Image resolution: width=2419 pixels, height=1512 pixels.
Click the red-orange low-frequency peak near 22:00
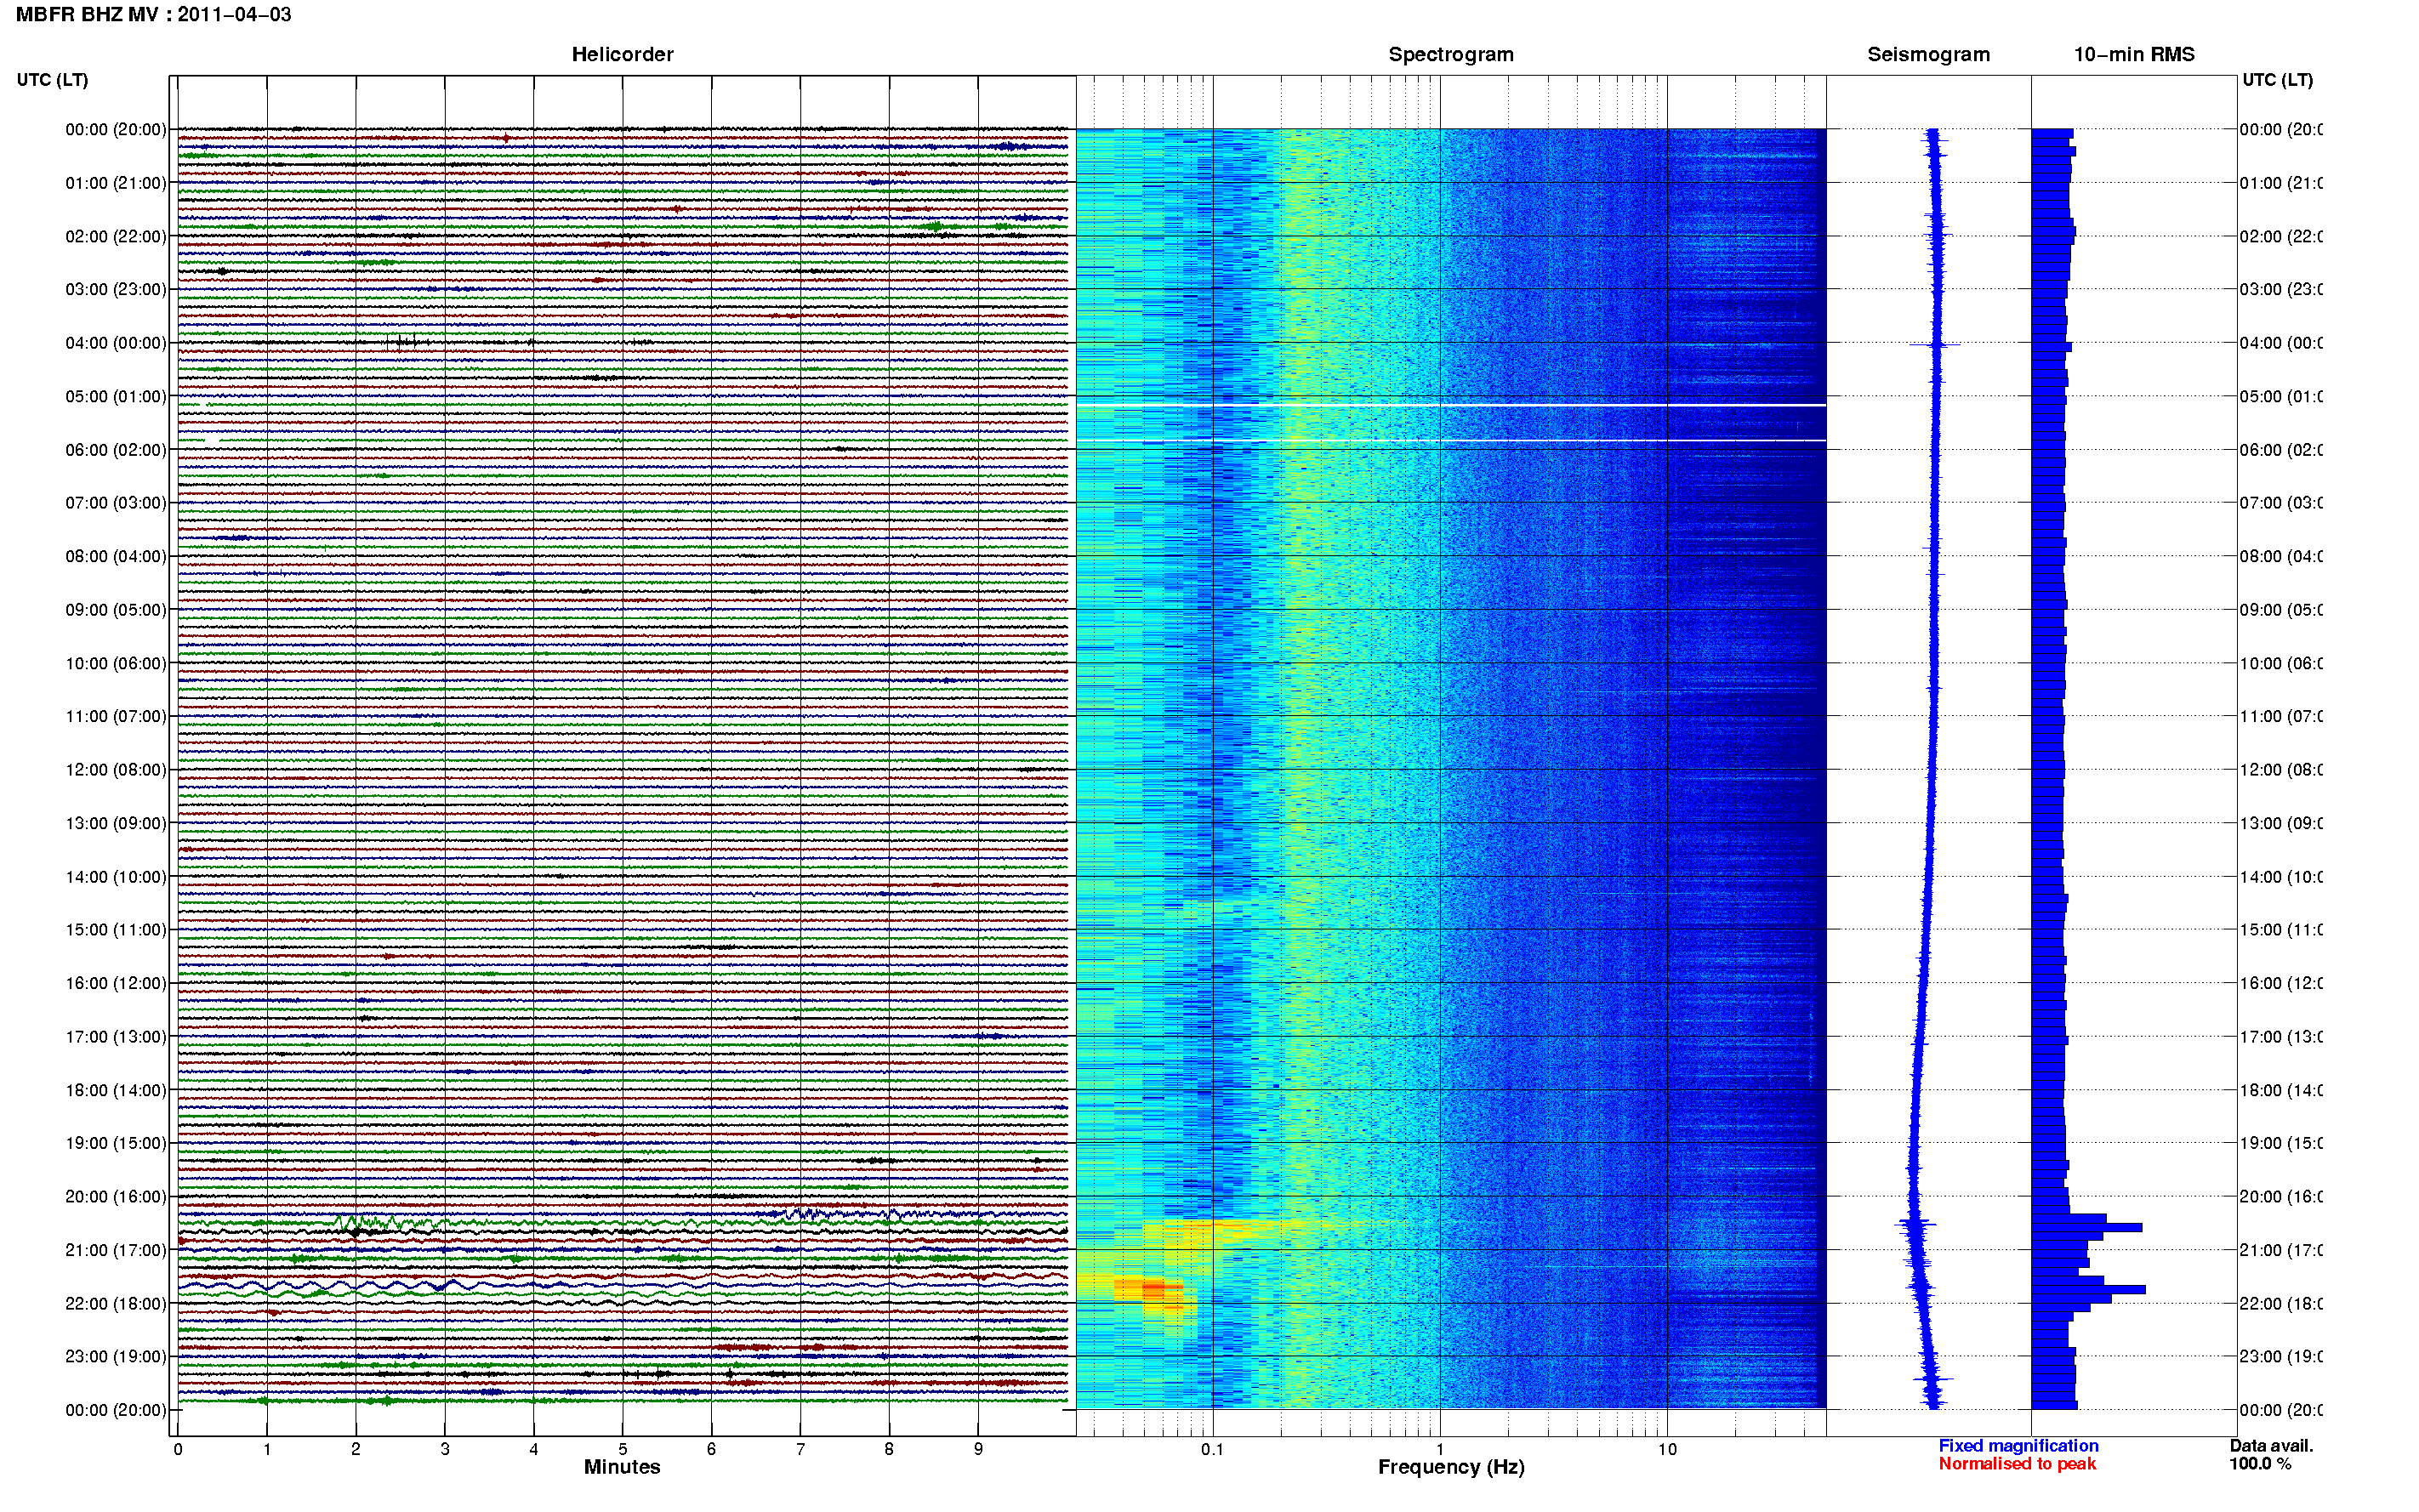pyautogui.click(x=1150, y=1289)
